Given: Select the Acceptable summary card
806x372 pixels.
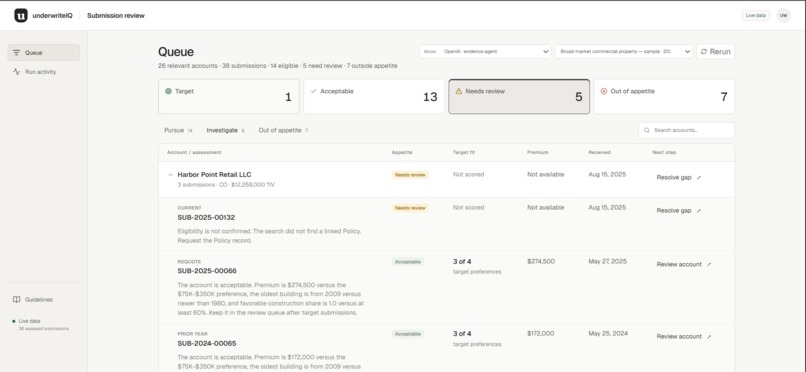Looking at the screenshot, I should tap(374, 97).
